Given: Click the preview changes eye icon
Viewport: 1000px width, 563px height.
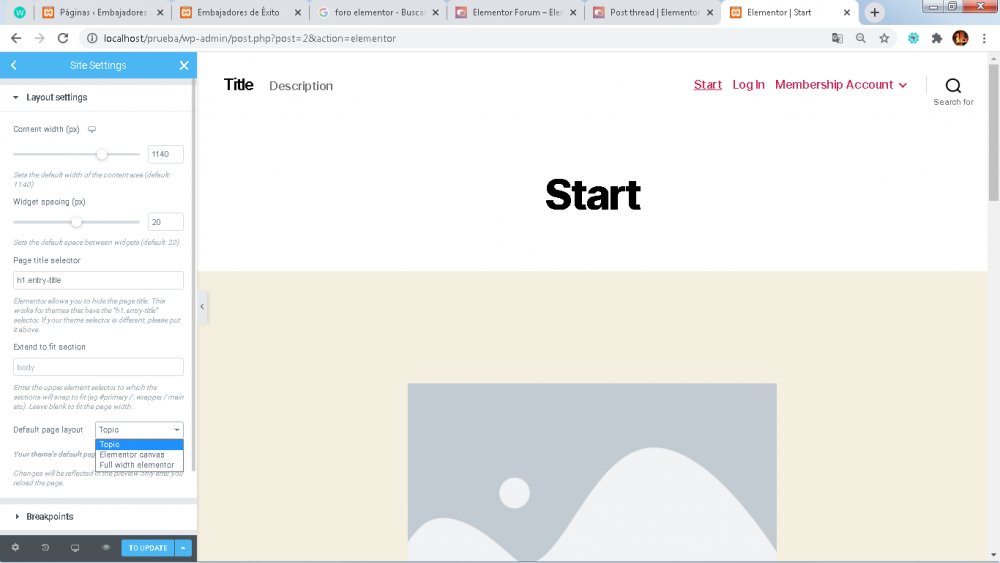Looking at the screenshot, I should coord(106,548).
